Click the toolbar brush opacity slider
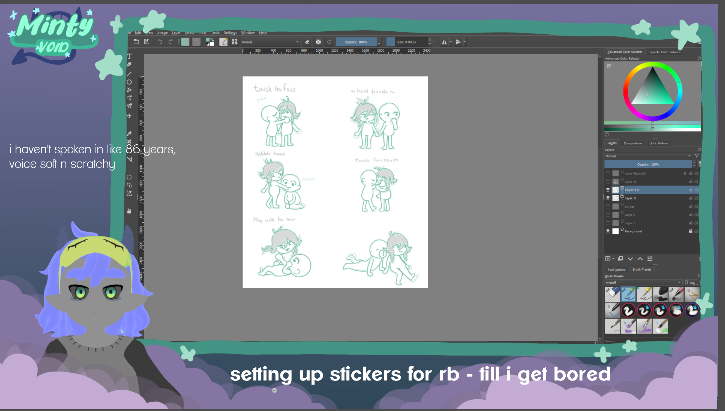 (356, 42)
